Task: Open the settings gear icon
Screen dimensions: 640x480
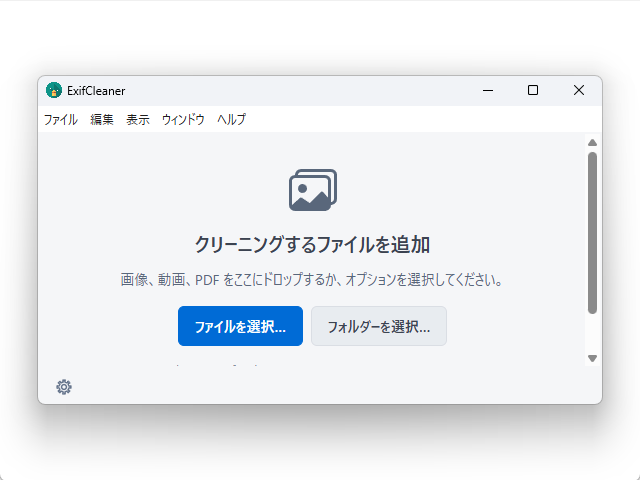Action: click(x=64, y=387)
